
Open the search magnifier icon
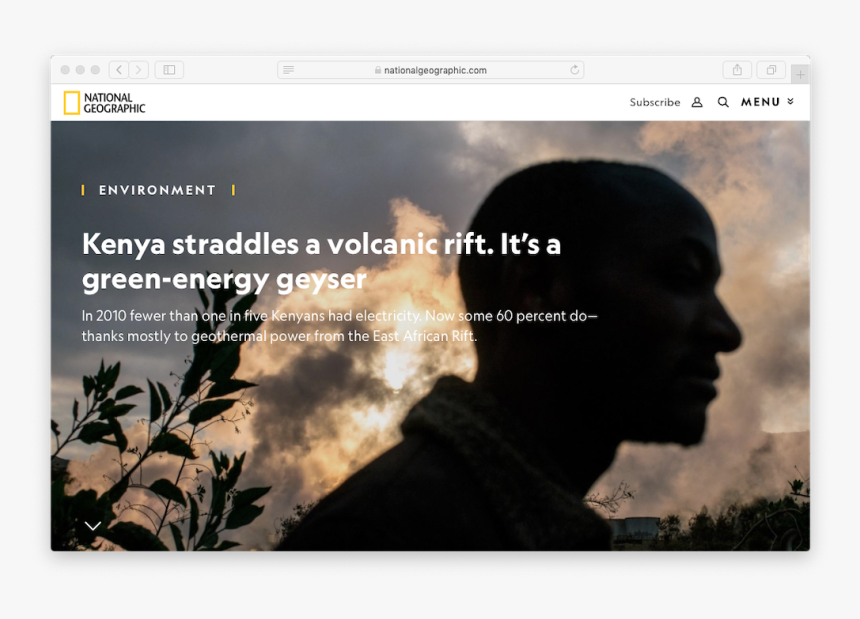(723, 102)
